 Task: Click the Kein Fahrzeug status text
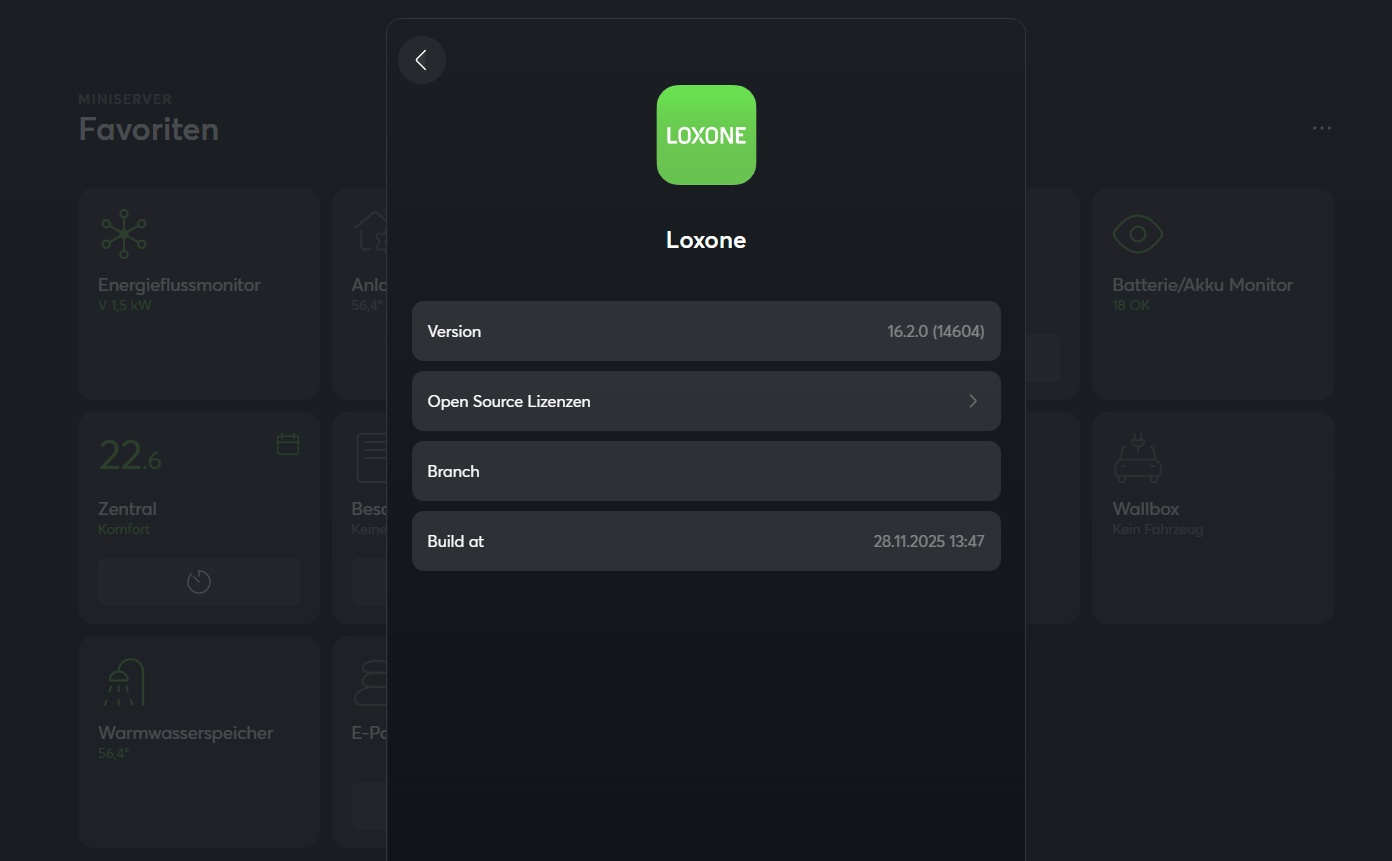pyautogui.click(x=1158, y=529)
